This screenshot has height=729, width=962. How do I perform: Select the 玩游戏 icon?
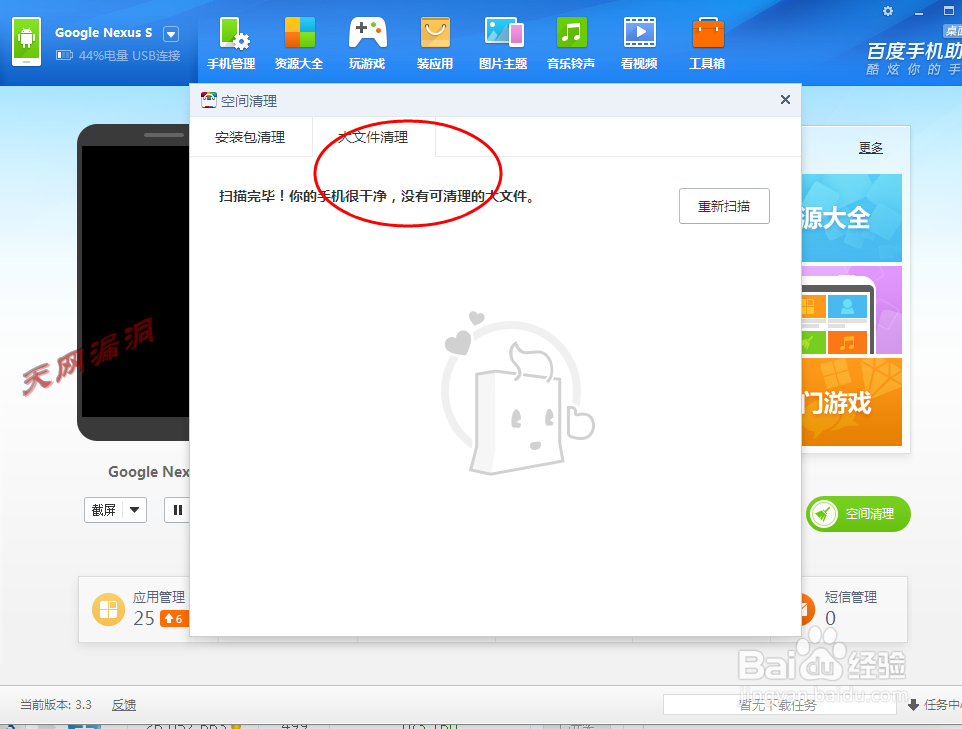(367, 42)
